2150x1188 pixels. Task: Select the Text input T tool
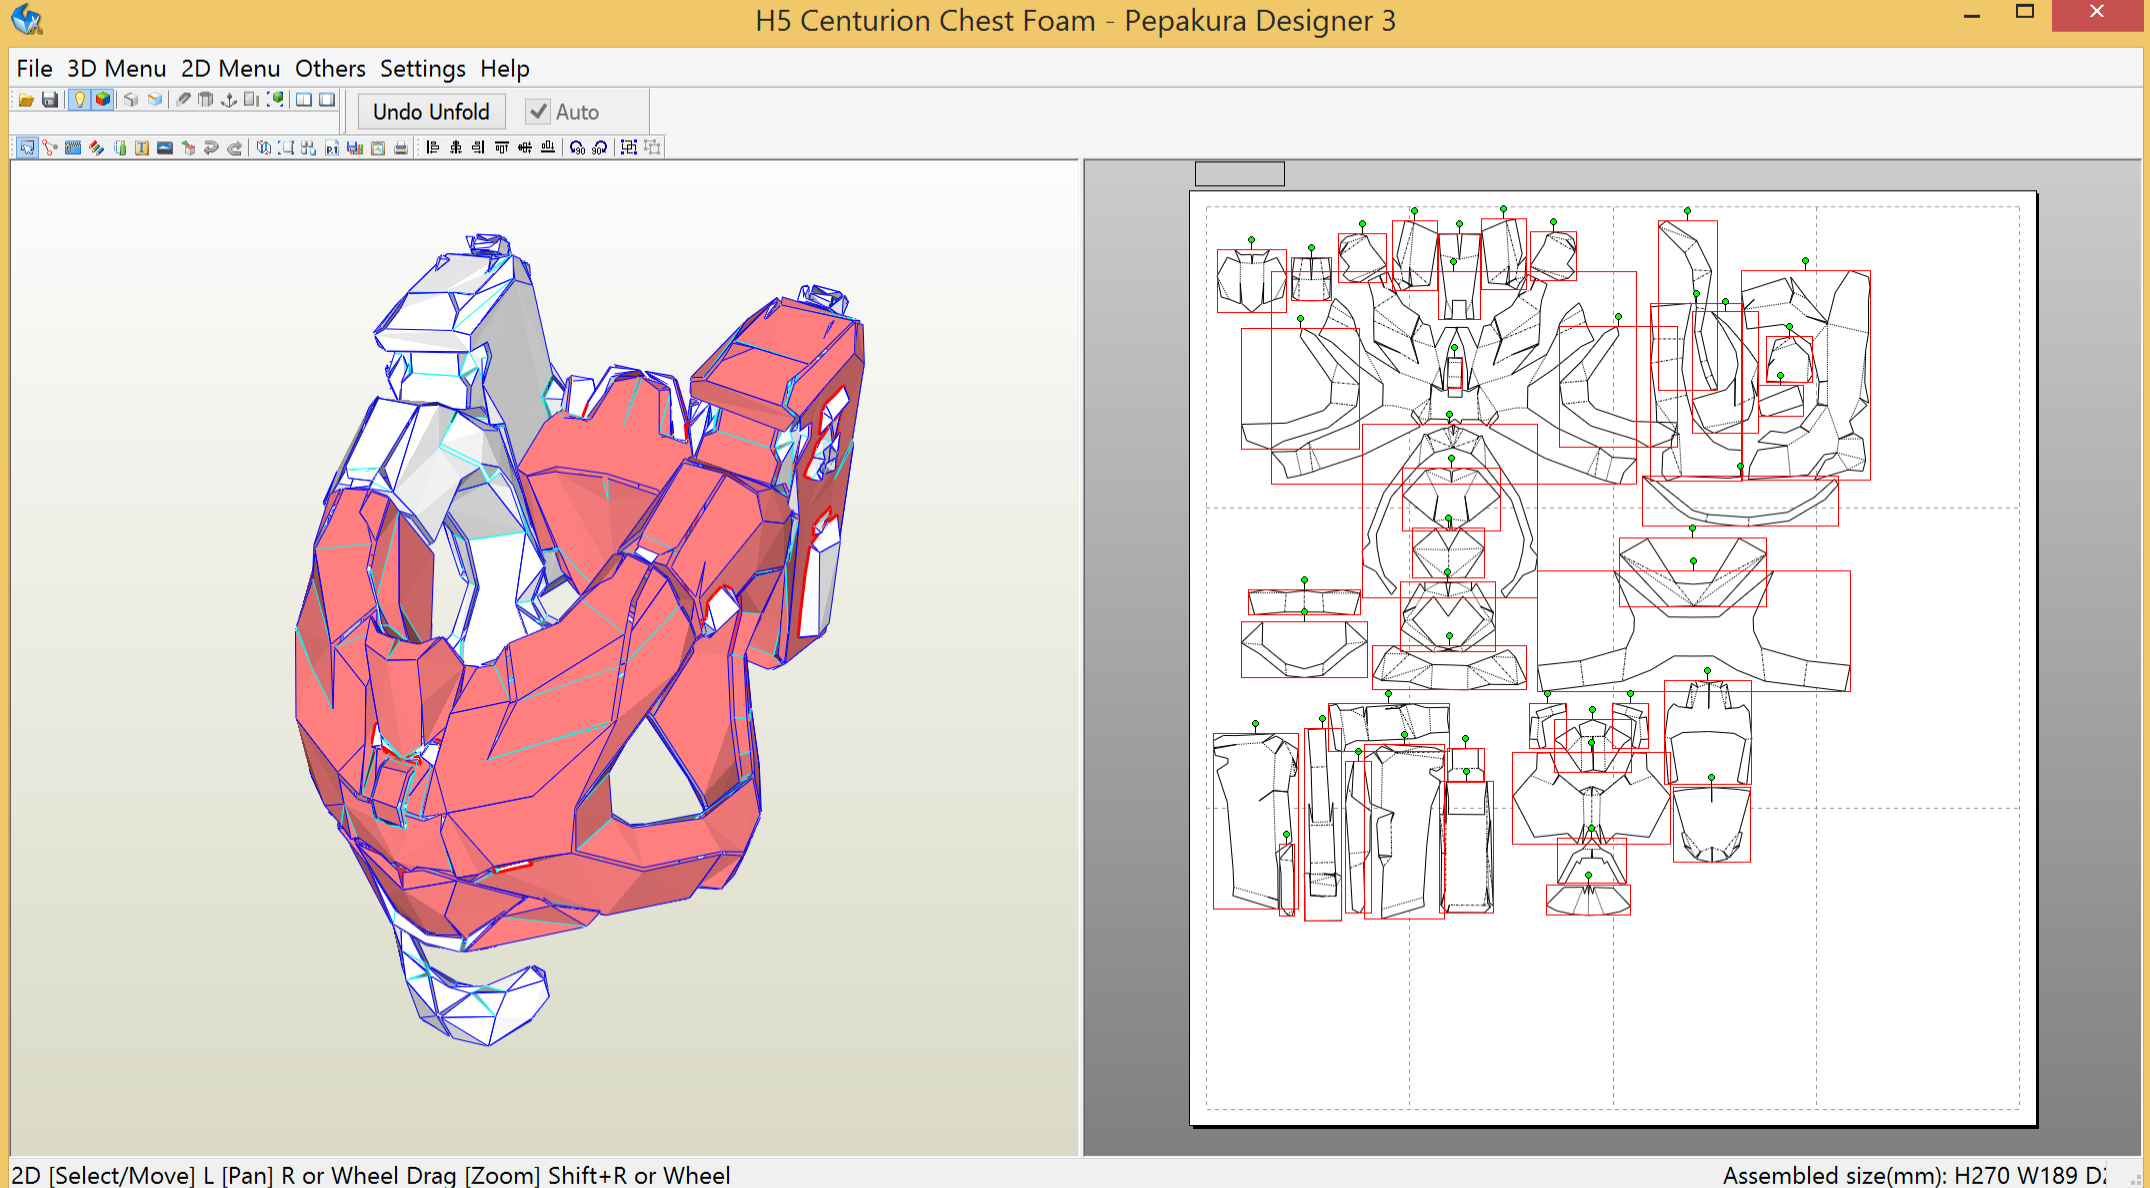(142, 148)
